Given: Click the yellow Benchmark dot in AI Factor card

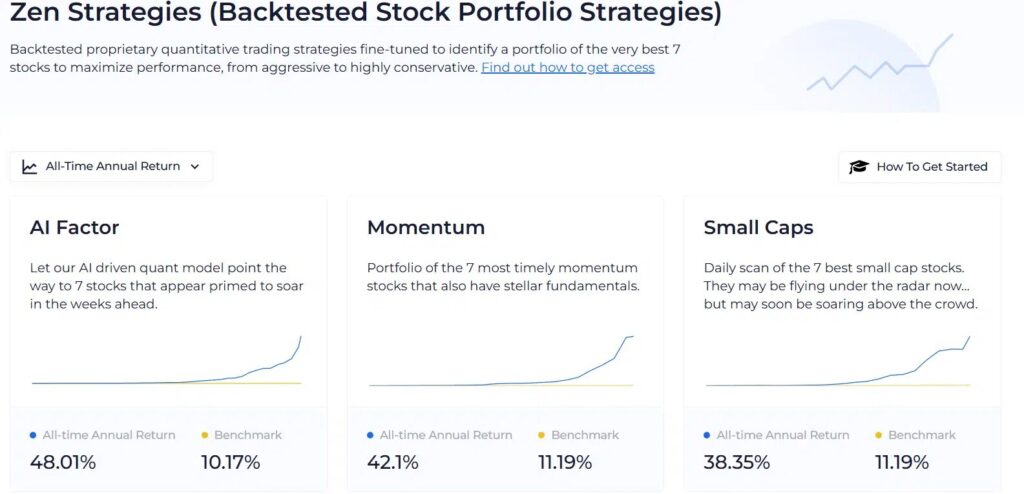Looking at the screenshot, I should 204,435.
